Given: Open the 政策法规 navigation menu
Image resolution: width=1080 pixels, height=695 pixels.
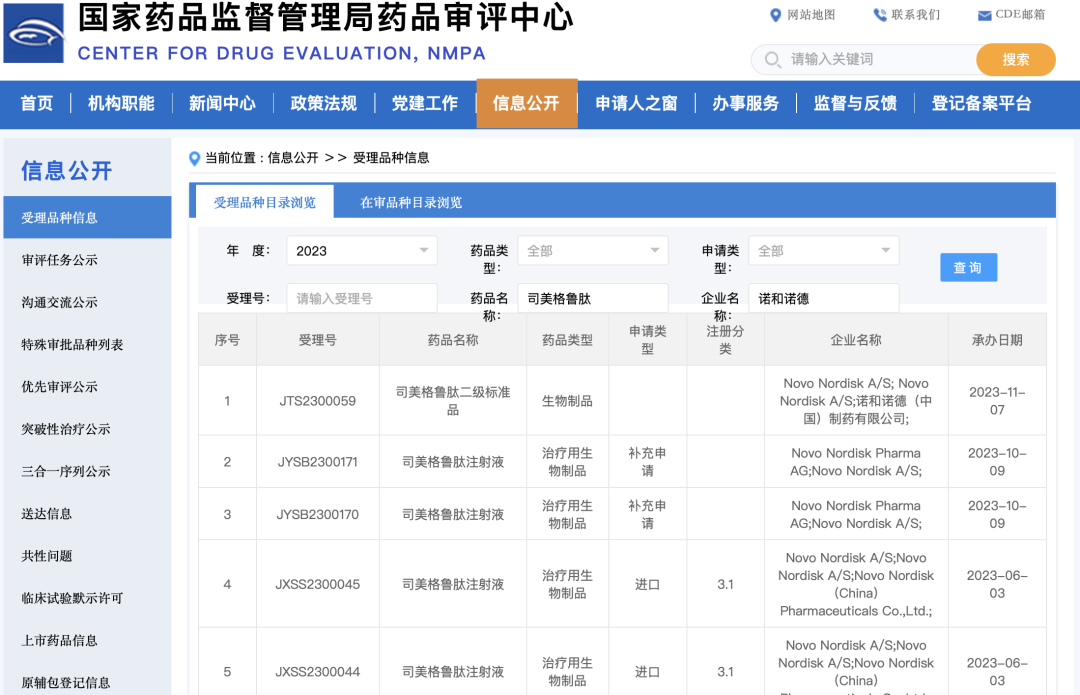Looking at the screenshot, I should (322, 104).
